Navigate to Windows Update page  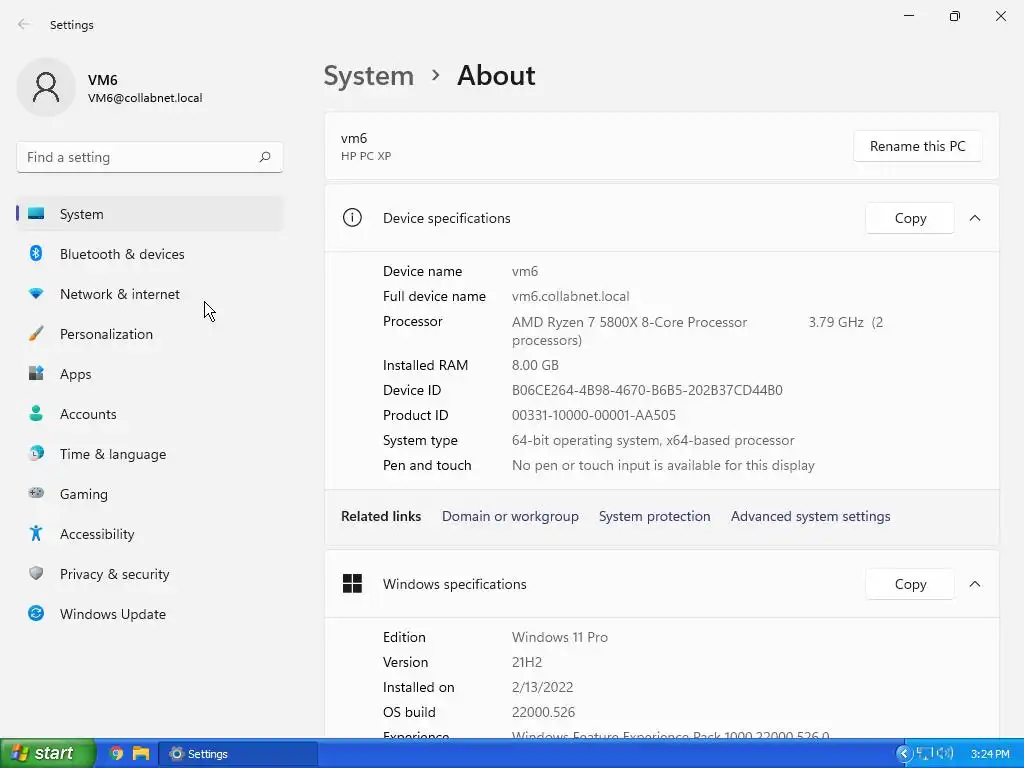[150, 613]
